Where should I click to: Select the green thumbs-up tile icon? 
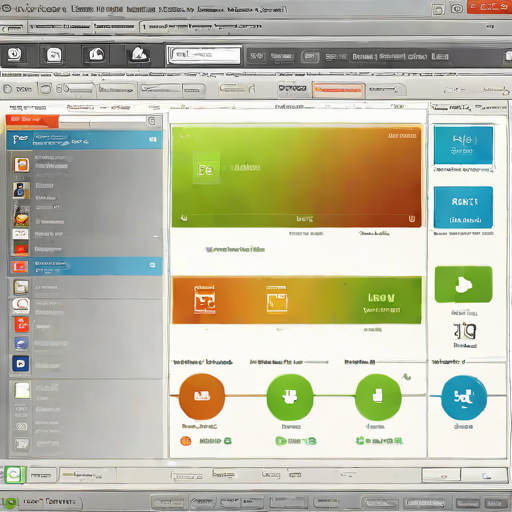463,284
